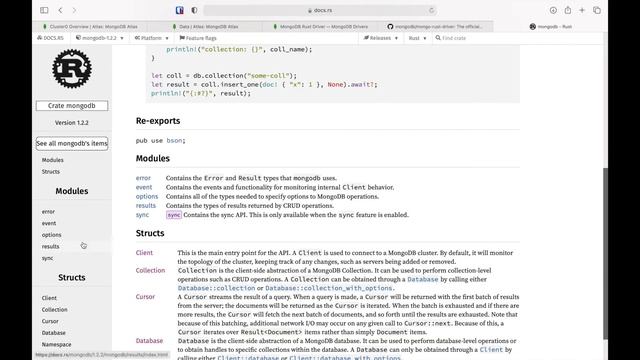Open results module in sidebar
This screenshot has height=360, width=640.
coord(51,247)
